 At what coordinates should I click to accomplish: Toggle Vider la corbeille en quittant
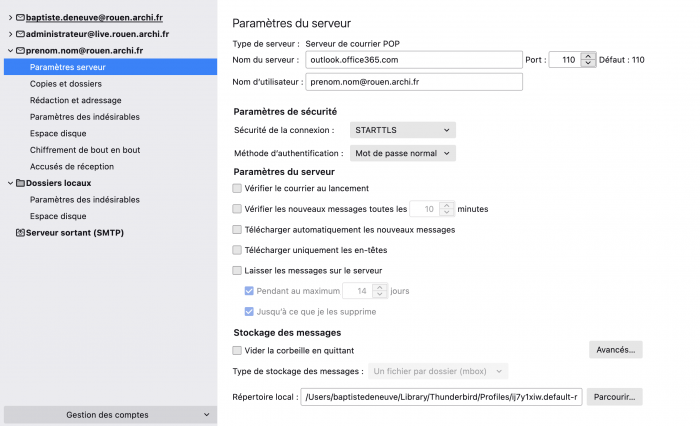tap(237, 351)
